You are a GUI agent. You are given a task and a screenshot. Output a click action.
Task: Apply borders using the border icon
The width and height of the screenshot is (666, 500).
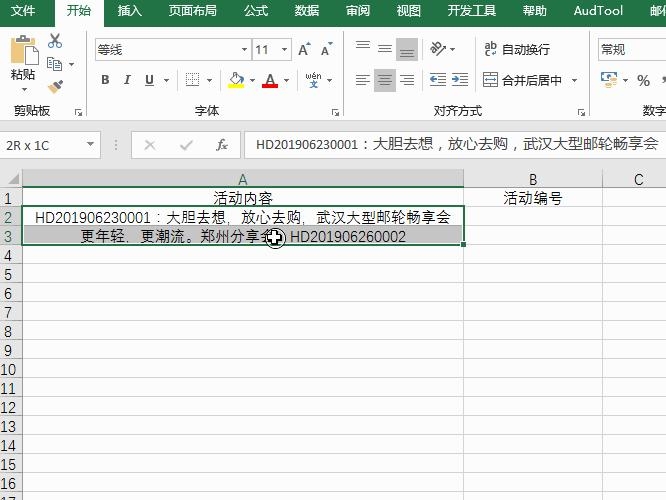click(x=192, y=80)
